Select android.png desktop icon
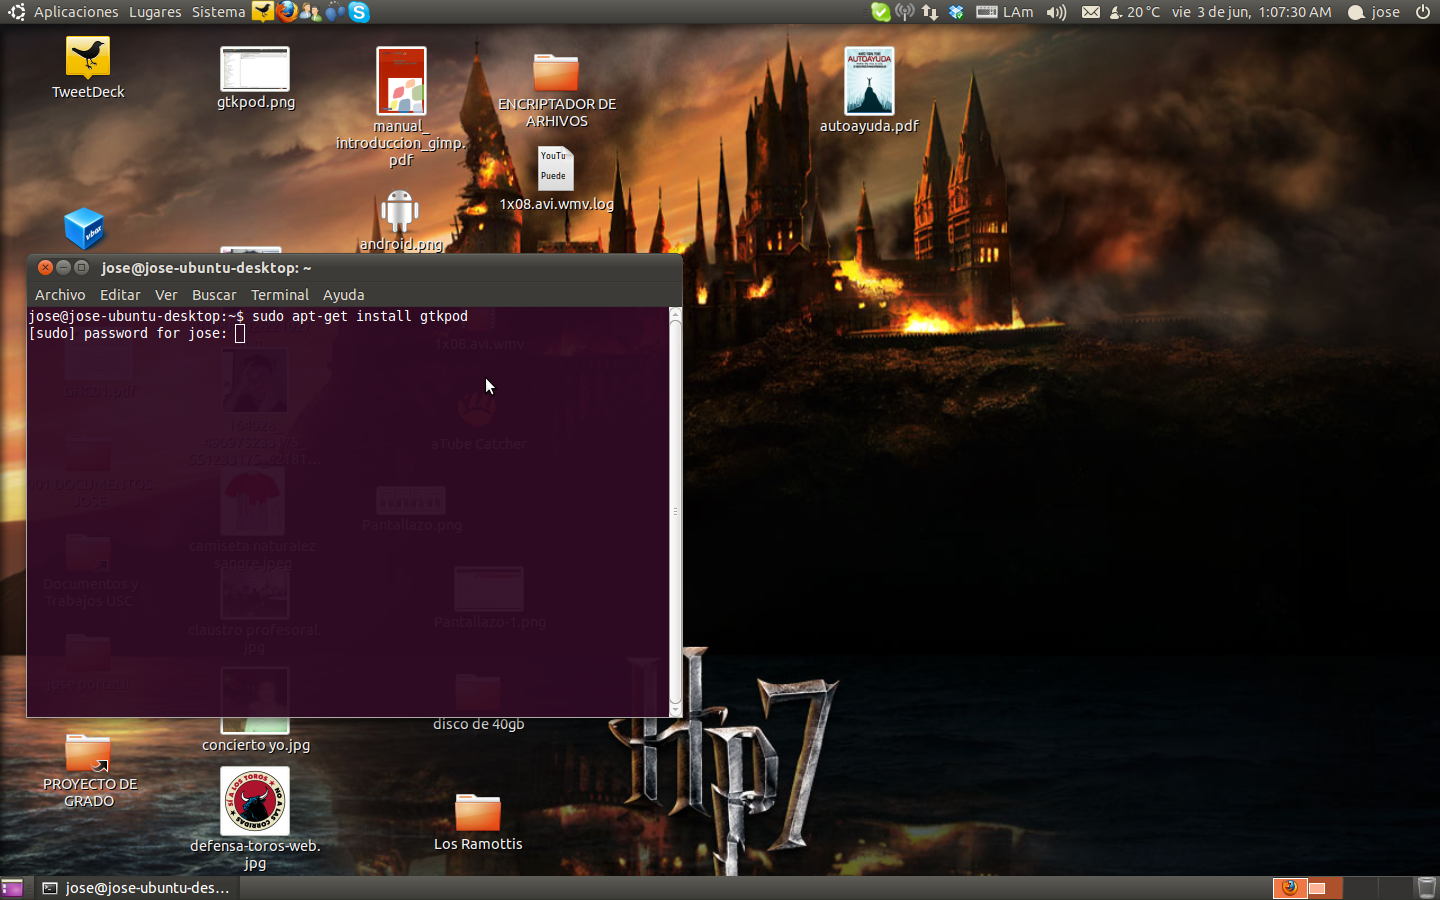1440x900 pixels. [400, 211]
